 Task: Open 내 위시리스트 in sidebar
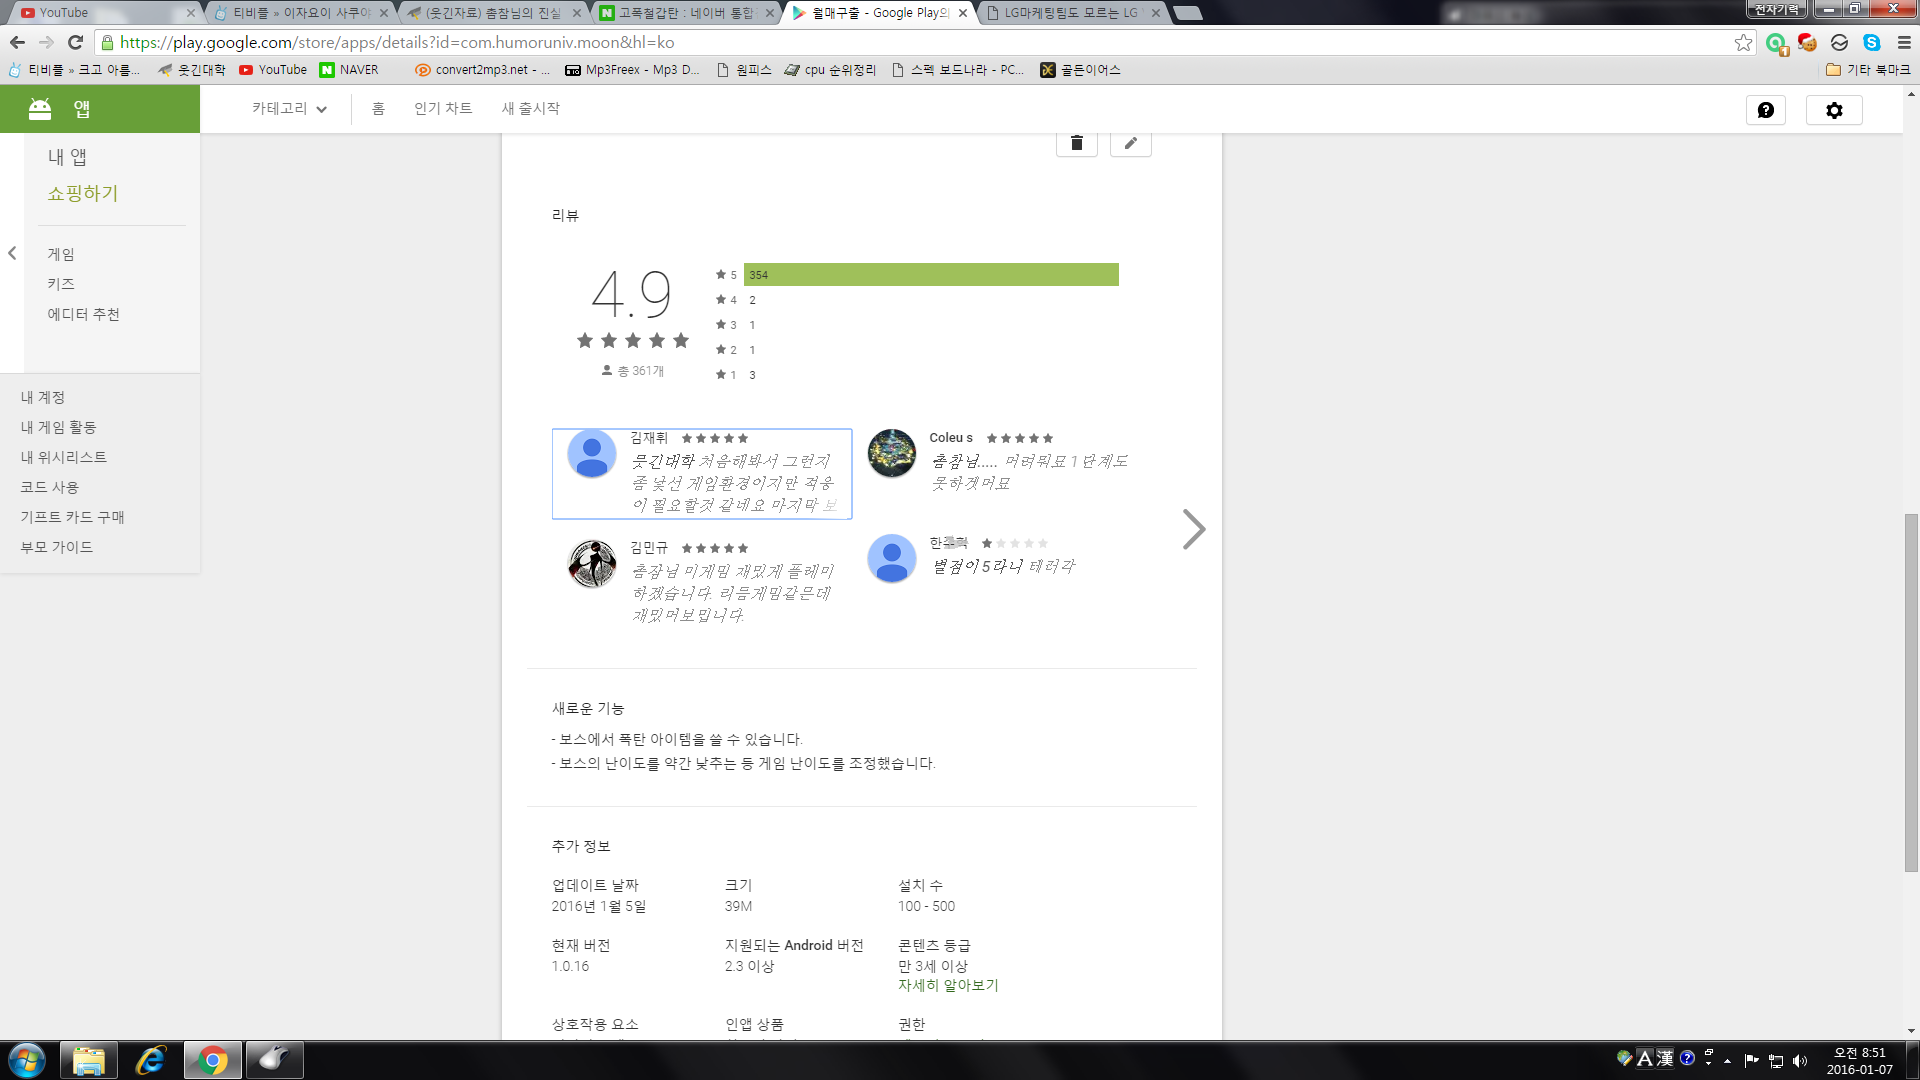[x=63, y=457]
